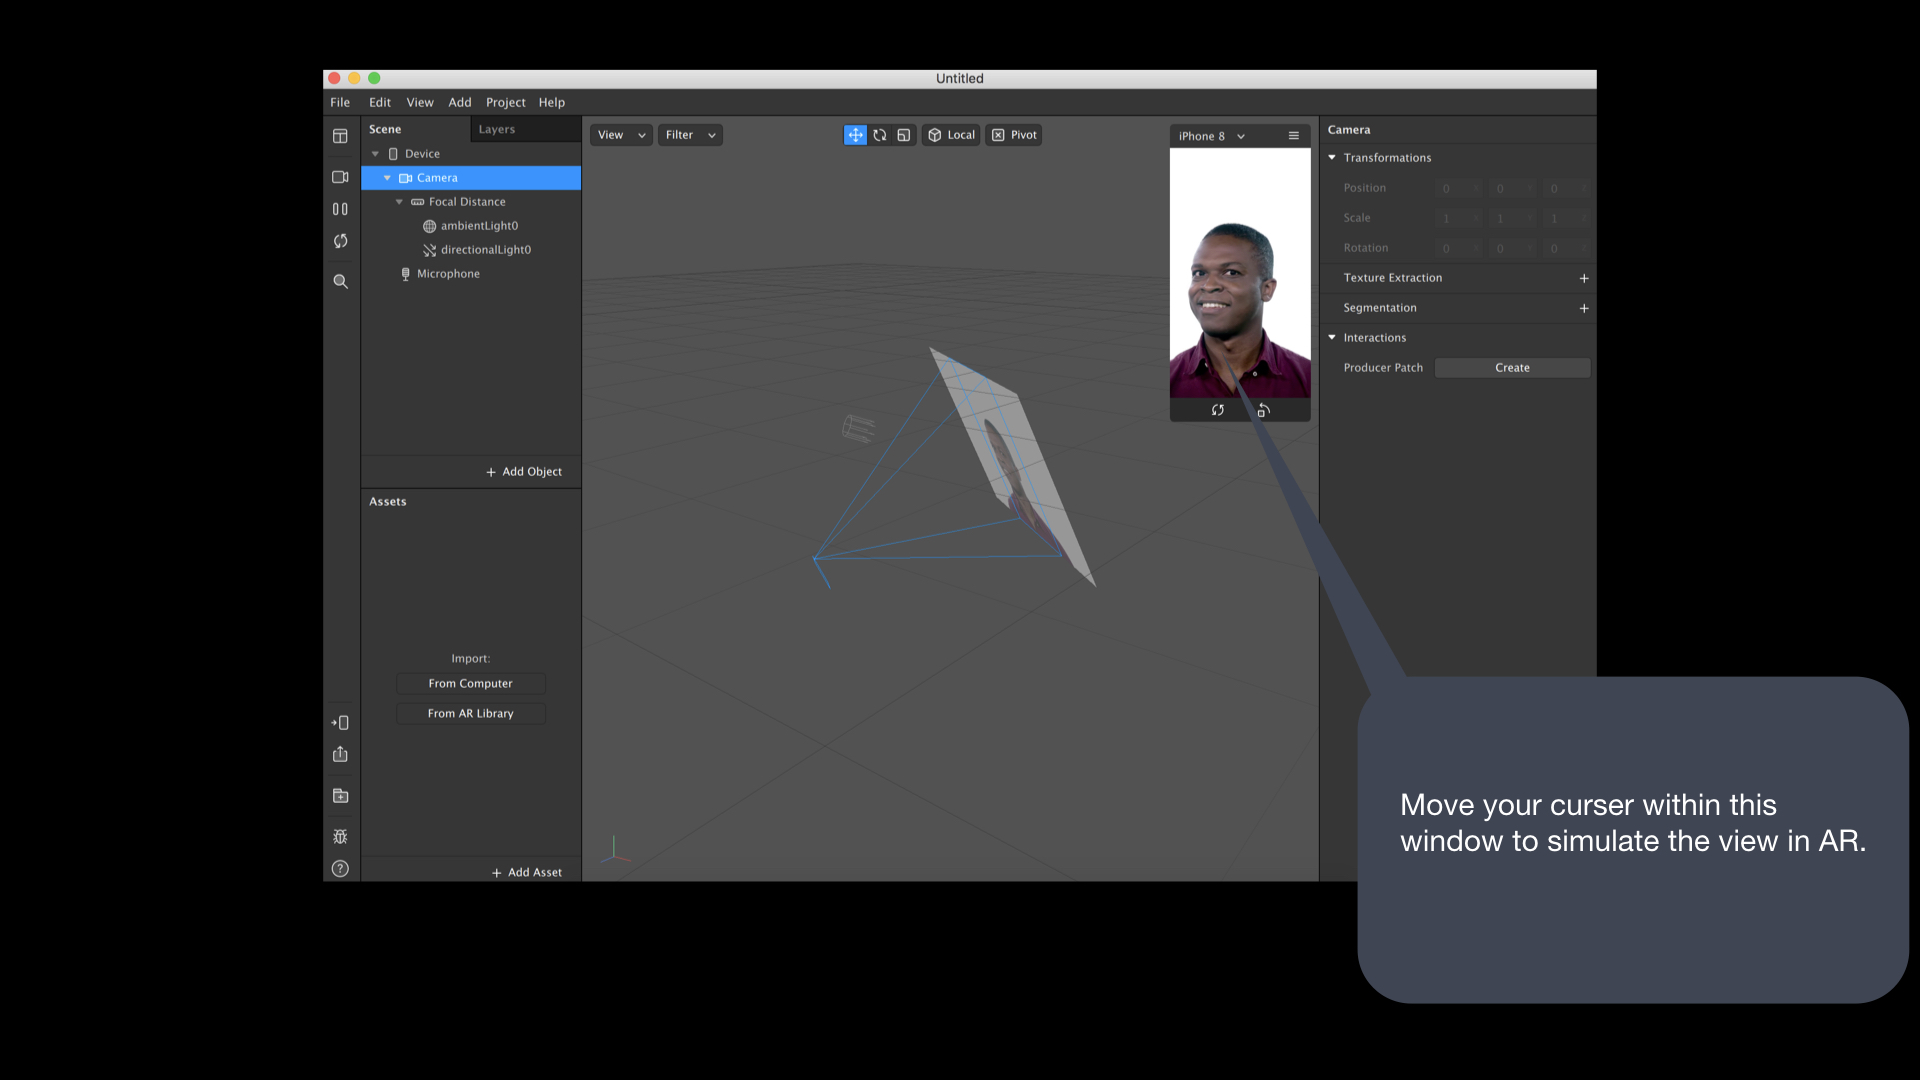Screen dimensions: 1920x1080
Task: Open the Project menu
Action: [x=505, y=102]
